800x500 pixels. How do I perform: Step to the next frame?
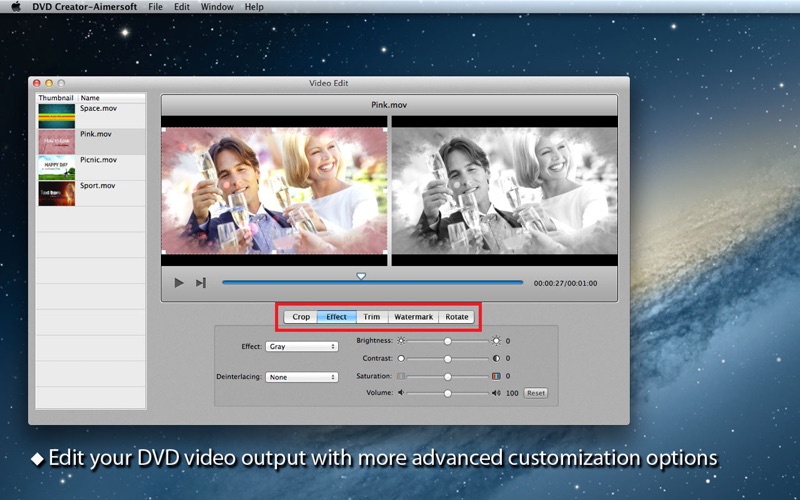click(201, 283)
